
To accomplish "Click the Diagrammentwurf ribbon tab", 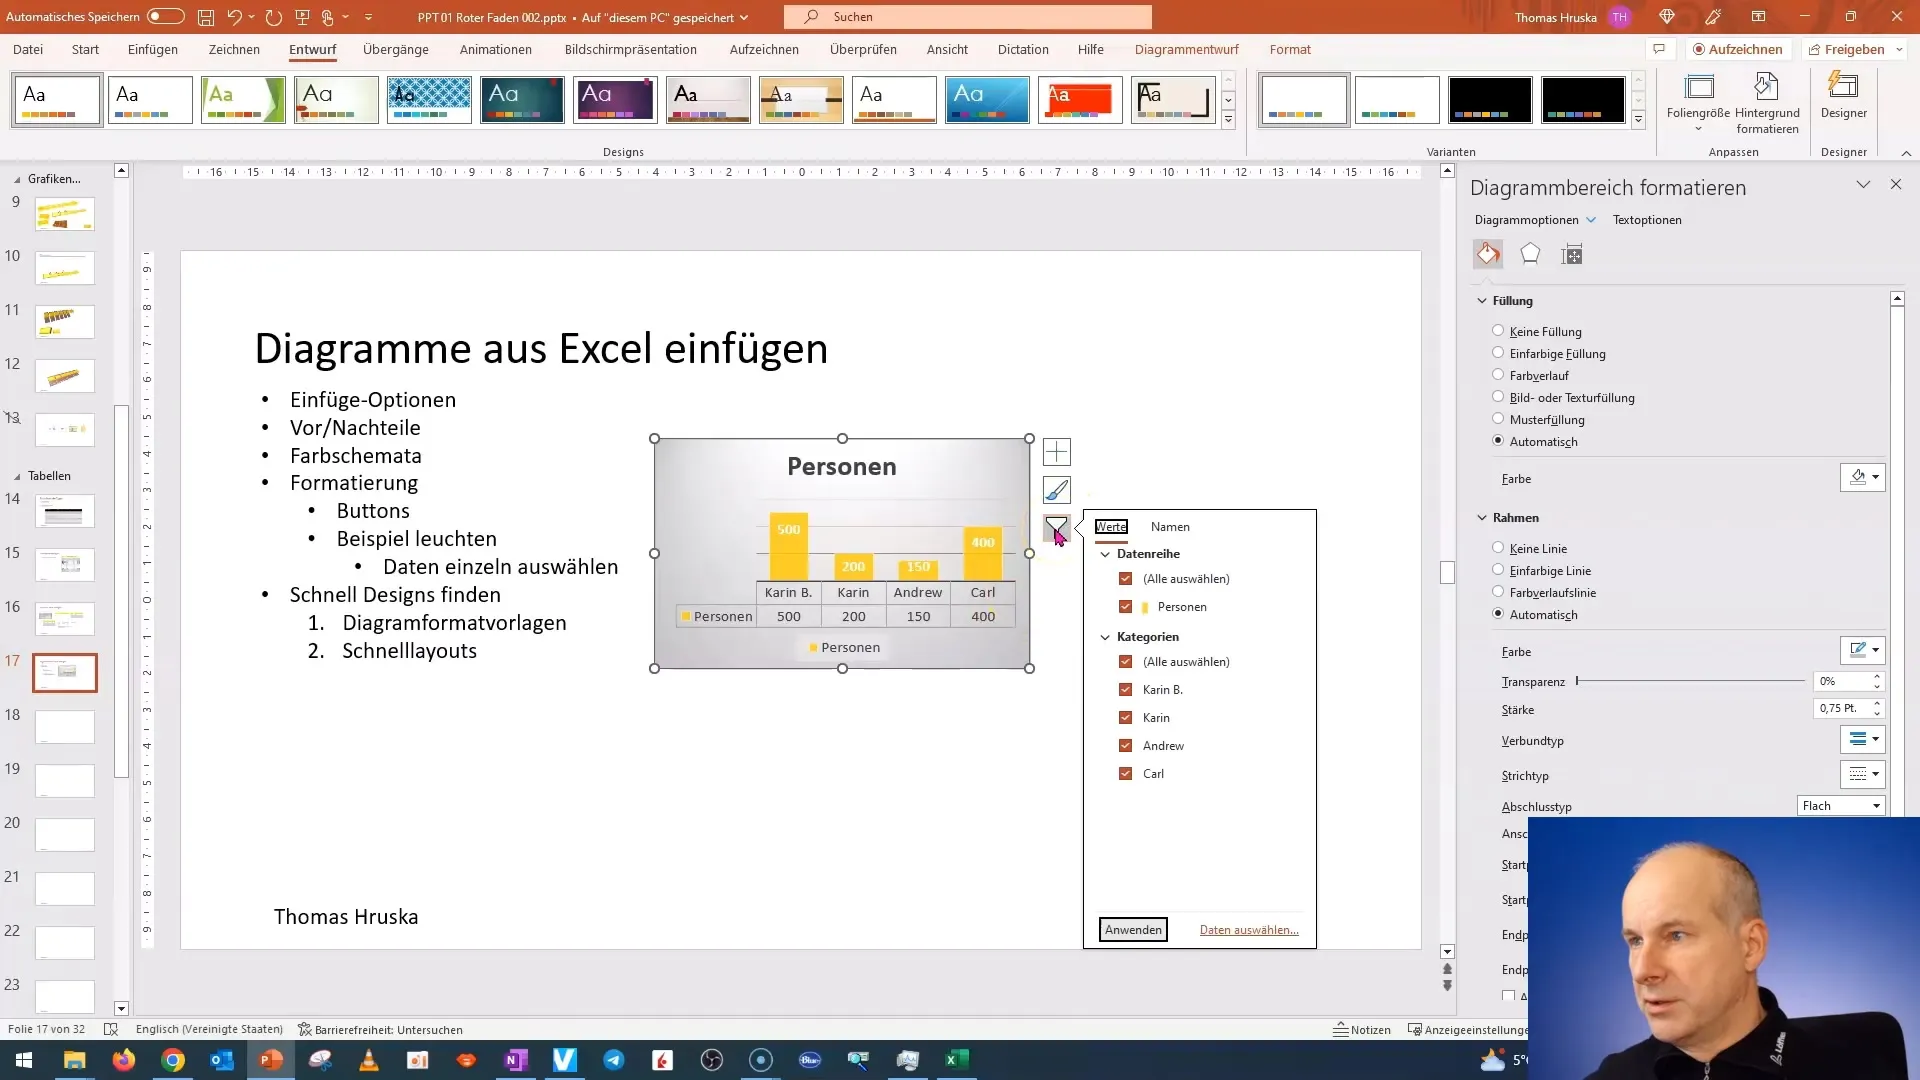I will pos(1187,49).
